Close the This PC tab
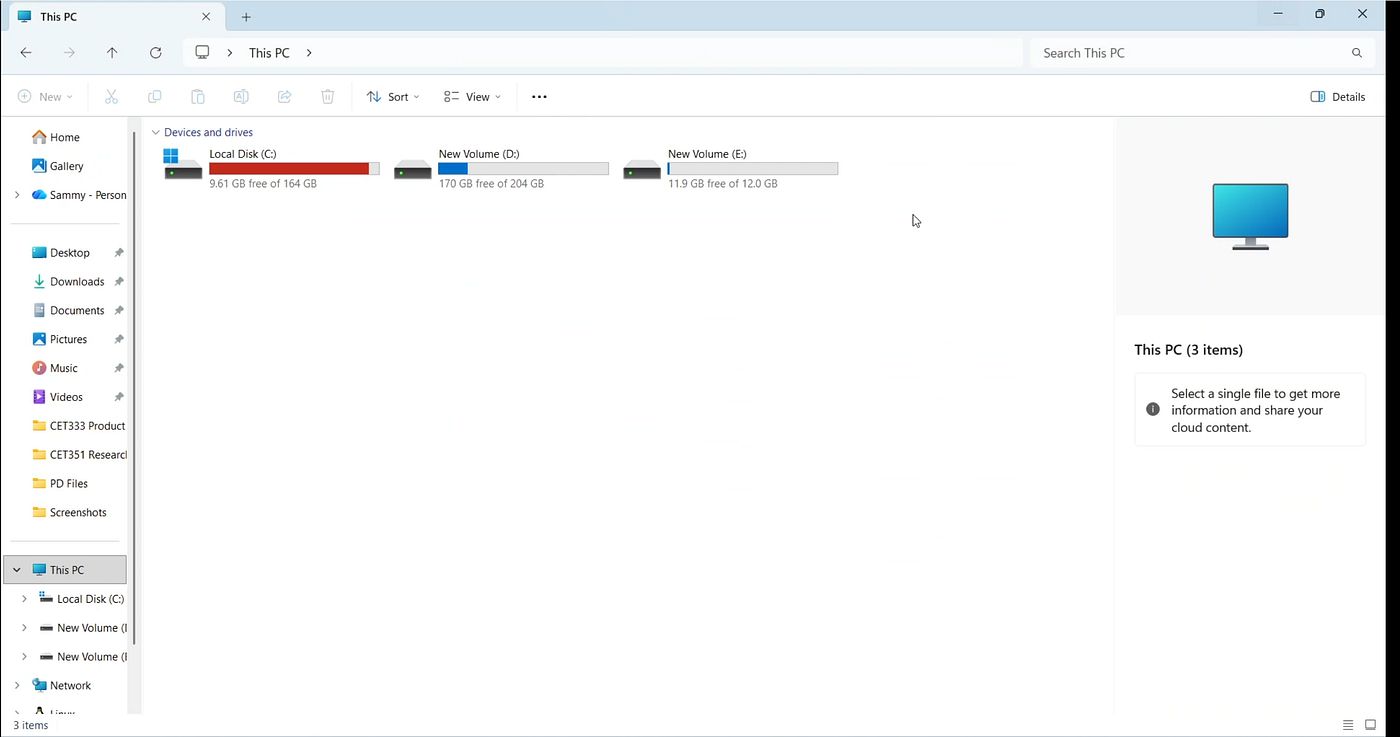 click(206, 17)
